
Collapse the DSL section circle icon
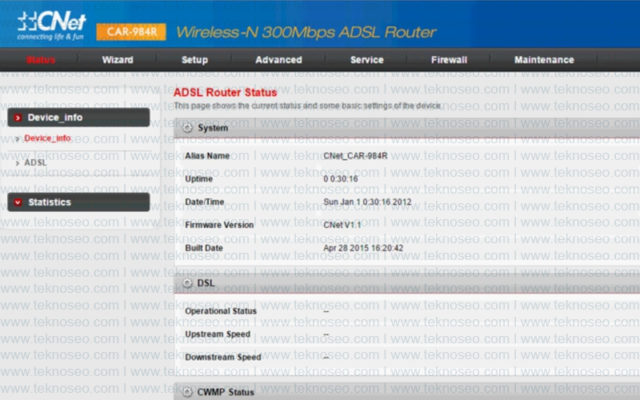(x=187, y=283)
